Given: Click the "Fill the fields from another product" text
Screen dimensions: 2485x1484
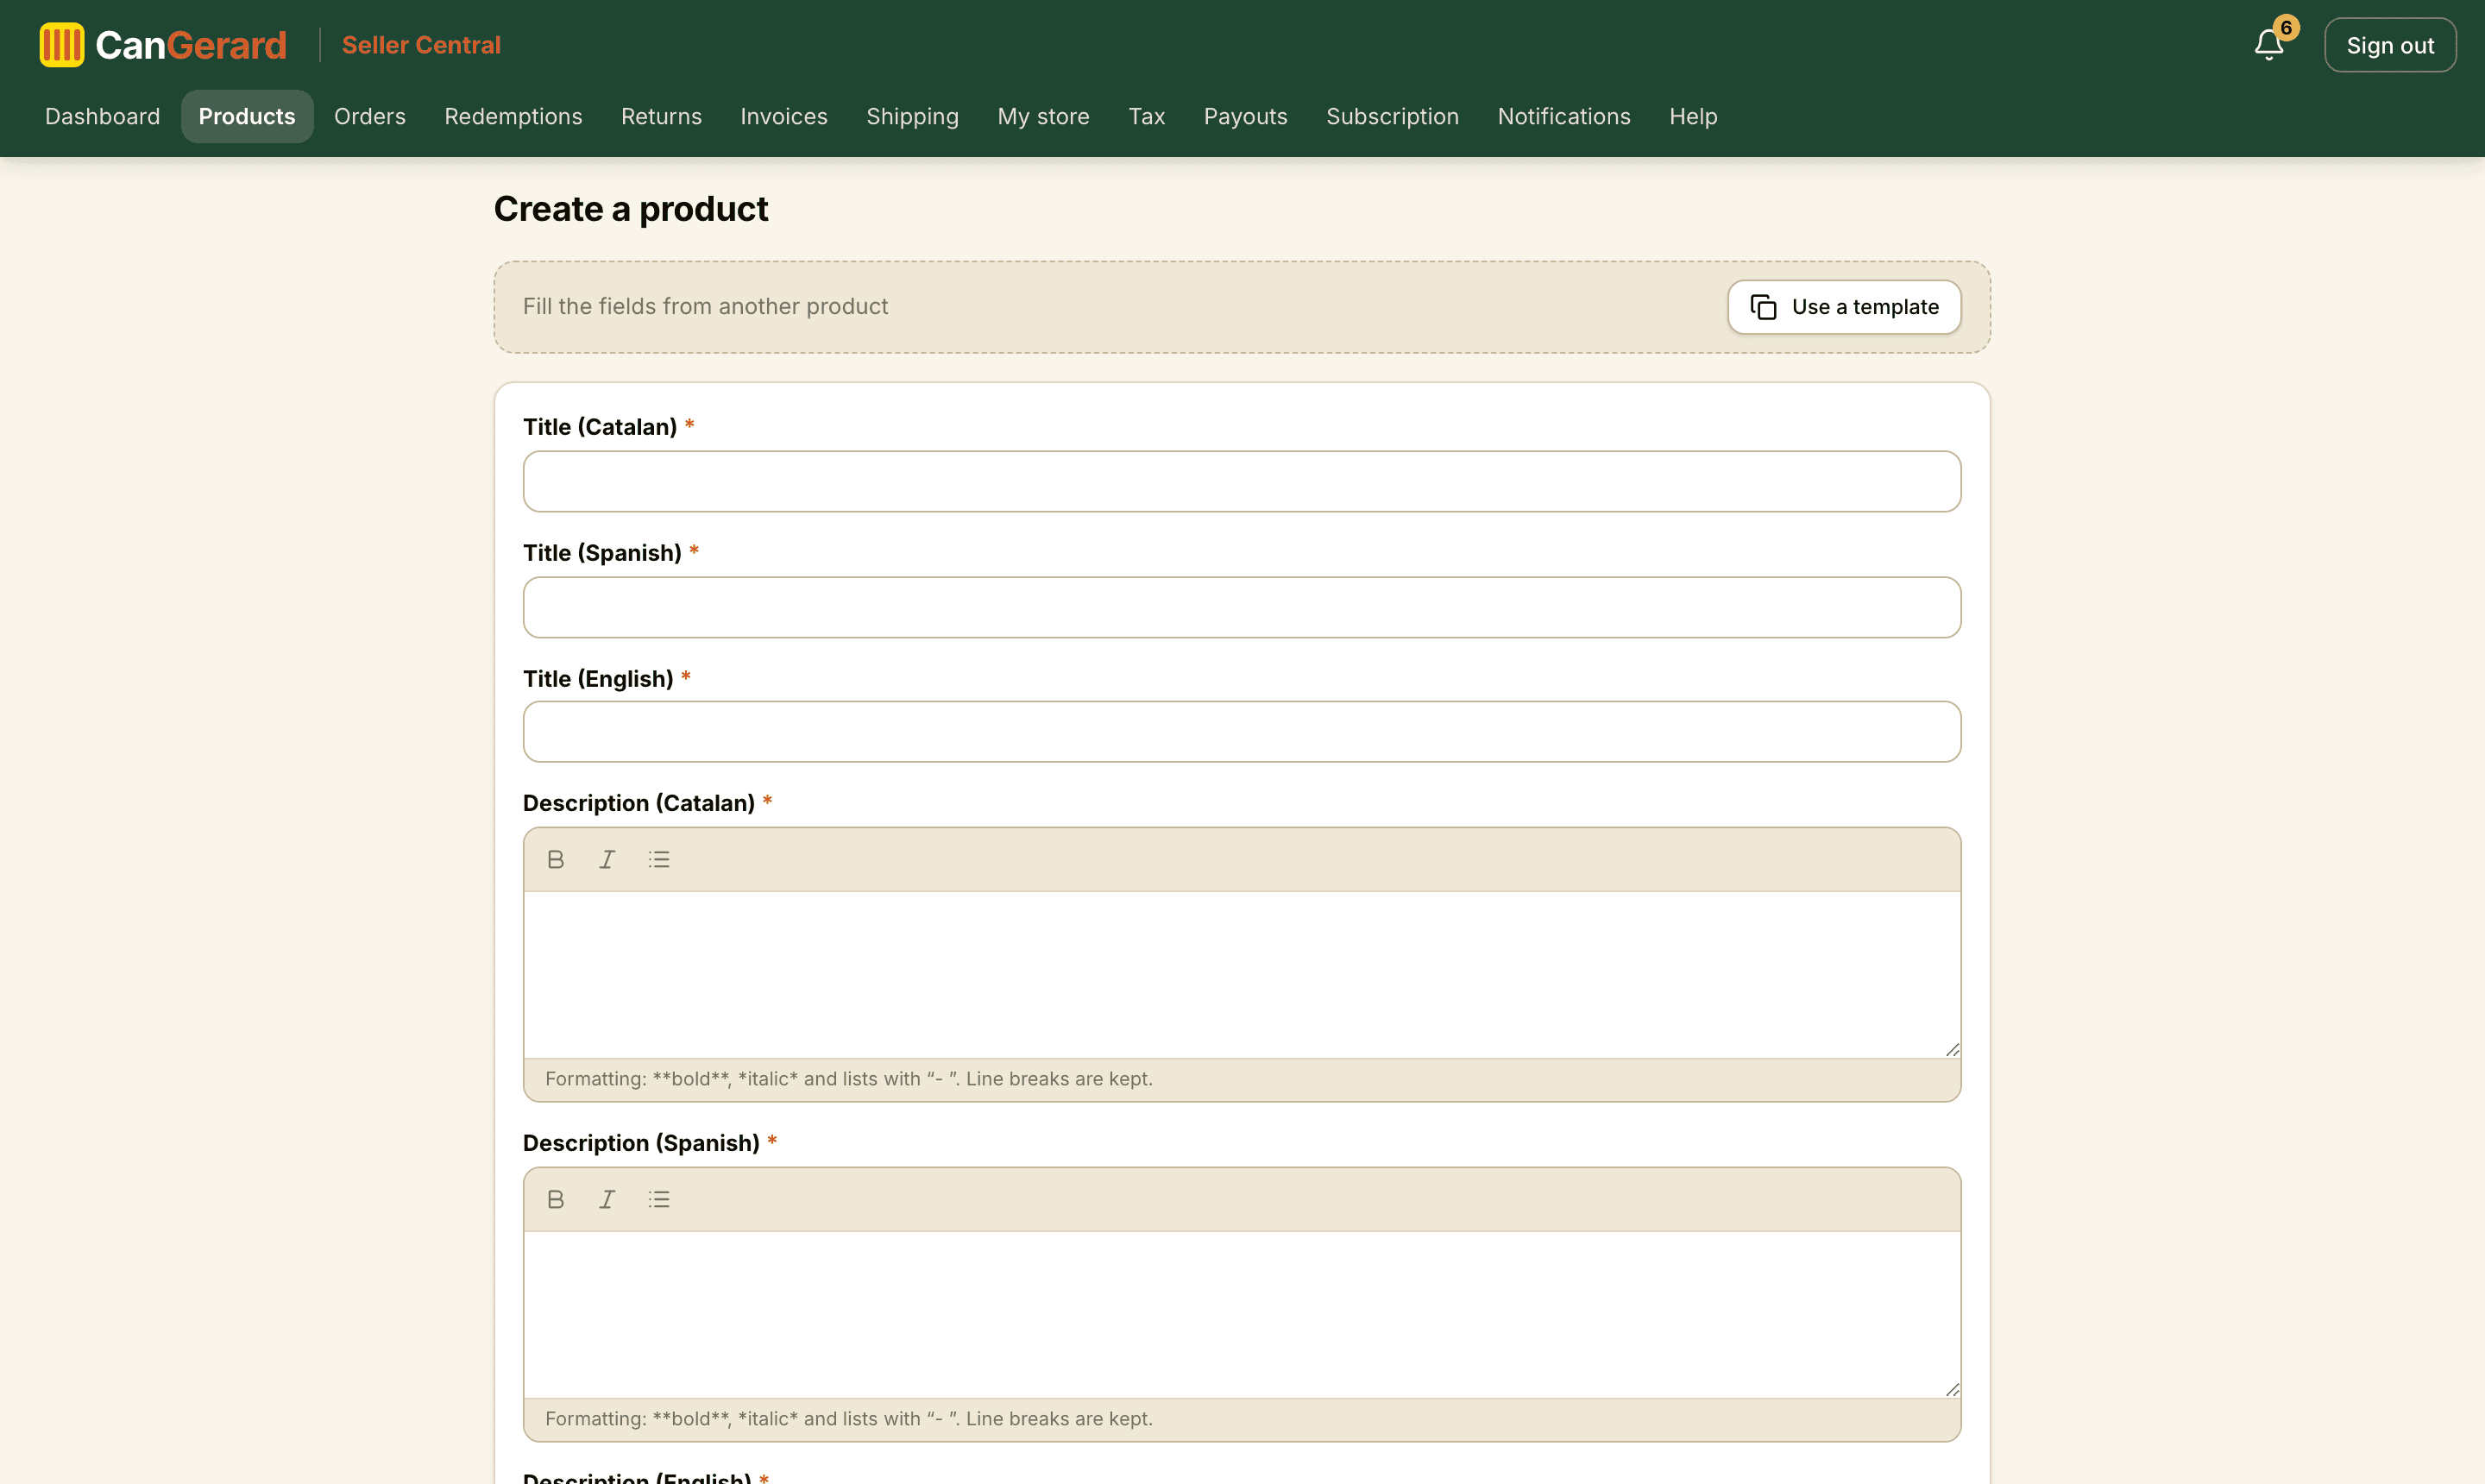Looking at the screenshot, I should (x=705, y=306).
